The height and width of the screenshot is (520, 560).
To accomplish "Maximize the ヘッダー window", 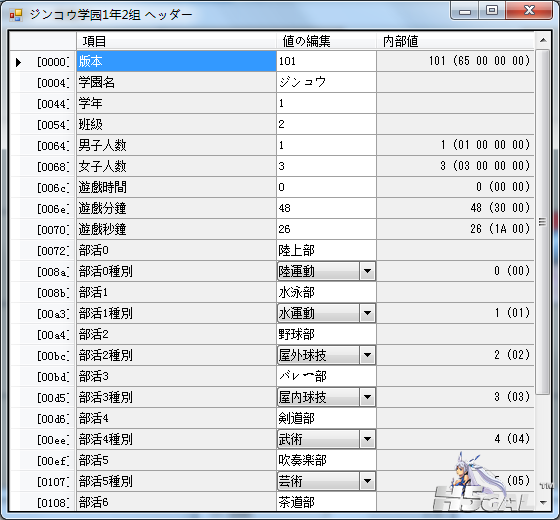I will click(x=492, y=11).
